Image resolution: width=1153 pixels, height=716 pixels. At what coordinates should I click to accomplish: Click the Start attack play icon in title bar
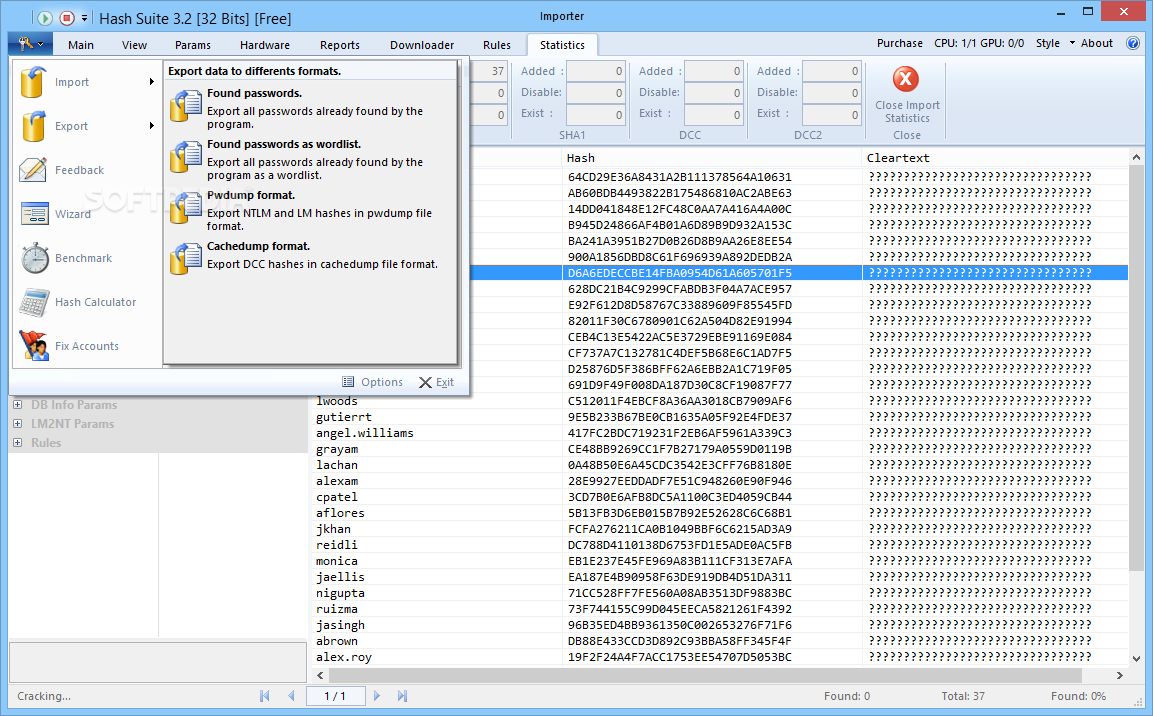pos(45,18)
